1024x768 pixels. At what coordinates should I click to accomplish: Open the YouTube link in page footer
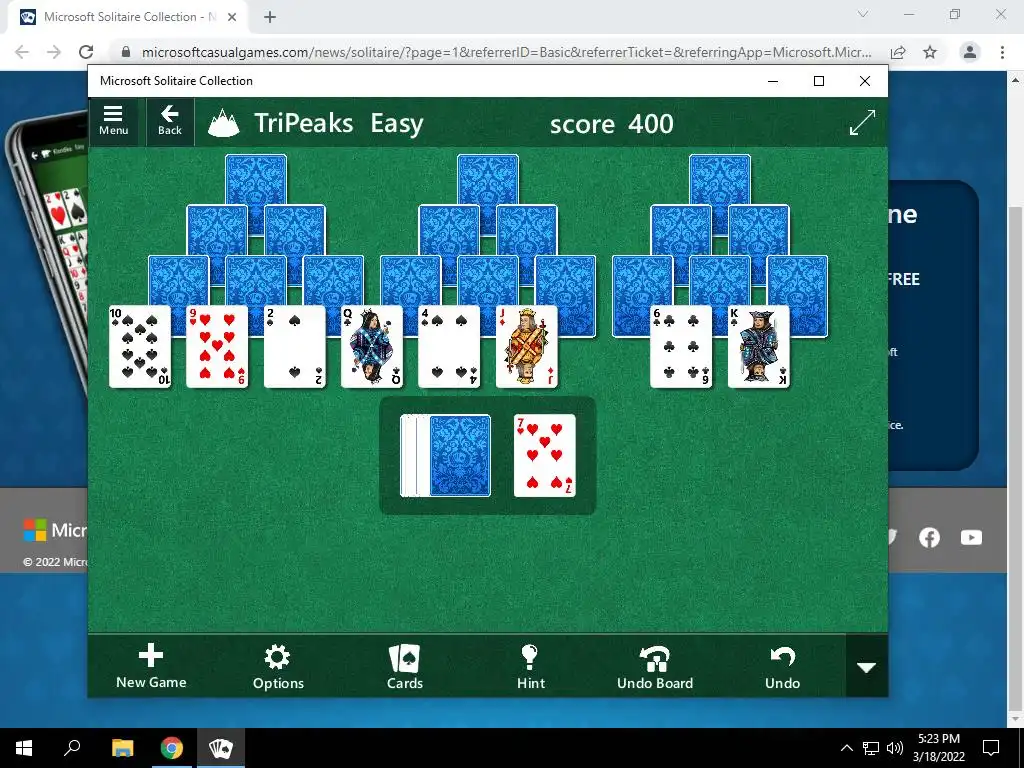(971, 537)
